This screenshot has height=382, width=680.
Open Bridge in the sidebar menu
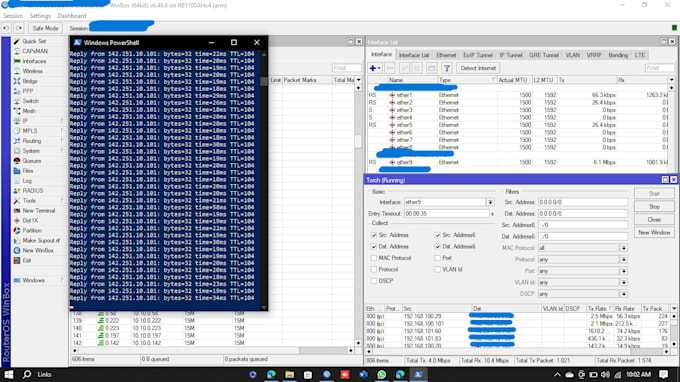point(30,81)
